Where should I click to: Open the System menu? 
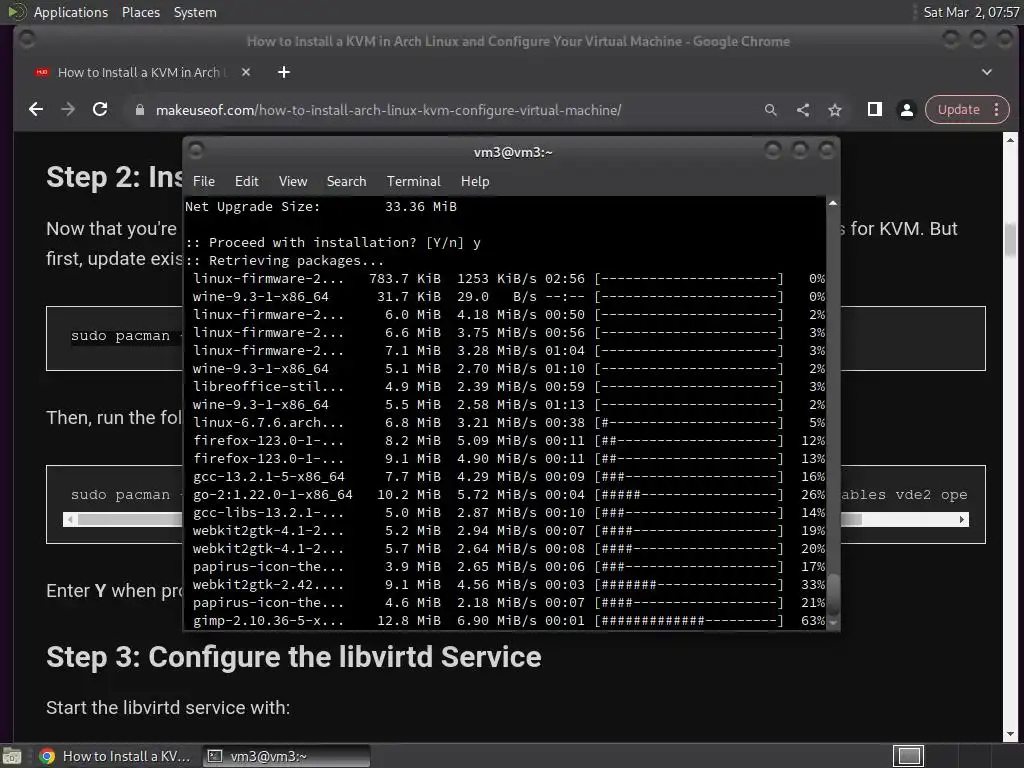click(x=195, y=12)
